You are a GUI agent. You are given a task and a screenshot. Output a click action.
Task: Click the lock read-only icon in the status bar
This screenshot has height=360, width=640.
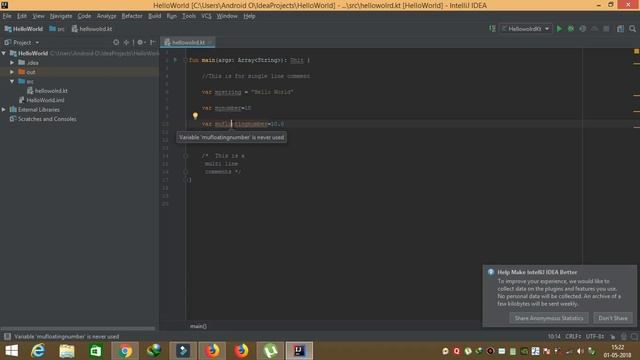[612, 337]
